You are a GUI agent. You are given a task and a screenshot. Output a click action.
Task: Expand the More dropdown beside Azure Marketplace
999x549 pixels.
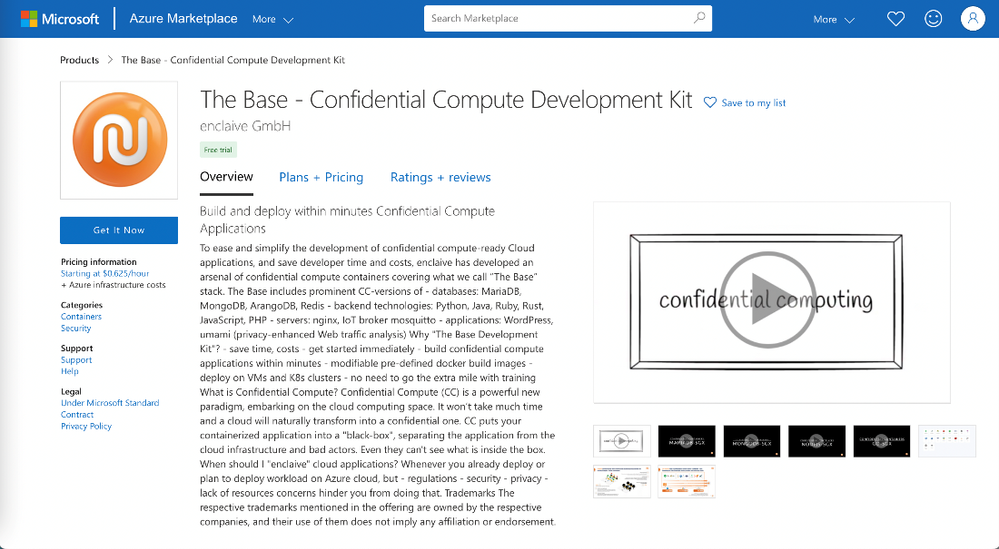coord(273,20)
